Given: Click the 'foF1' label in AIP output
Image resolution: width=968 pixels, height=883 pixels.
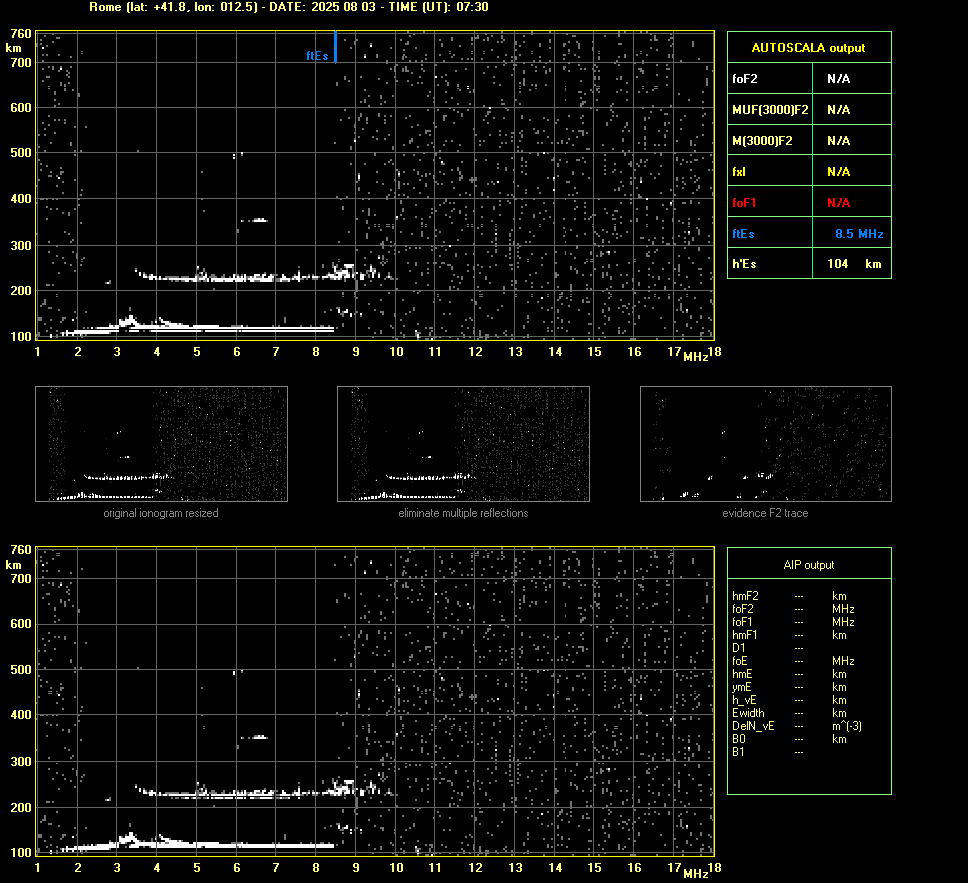Looking at the screenshot, I should [x=742, y=622].
